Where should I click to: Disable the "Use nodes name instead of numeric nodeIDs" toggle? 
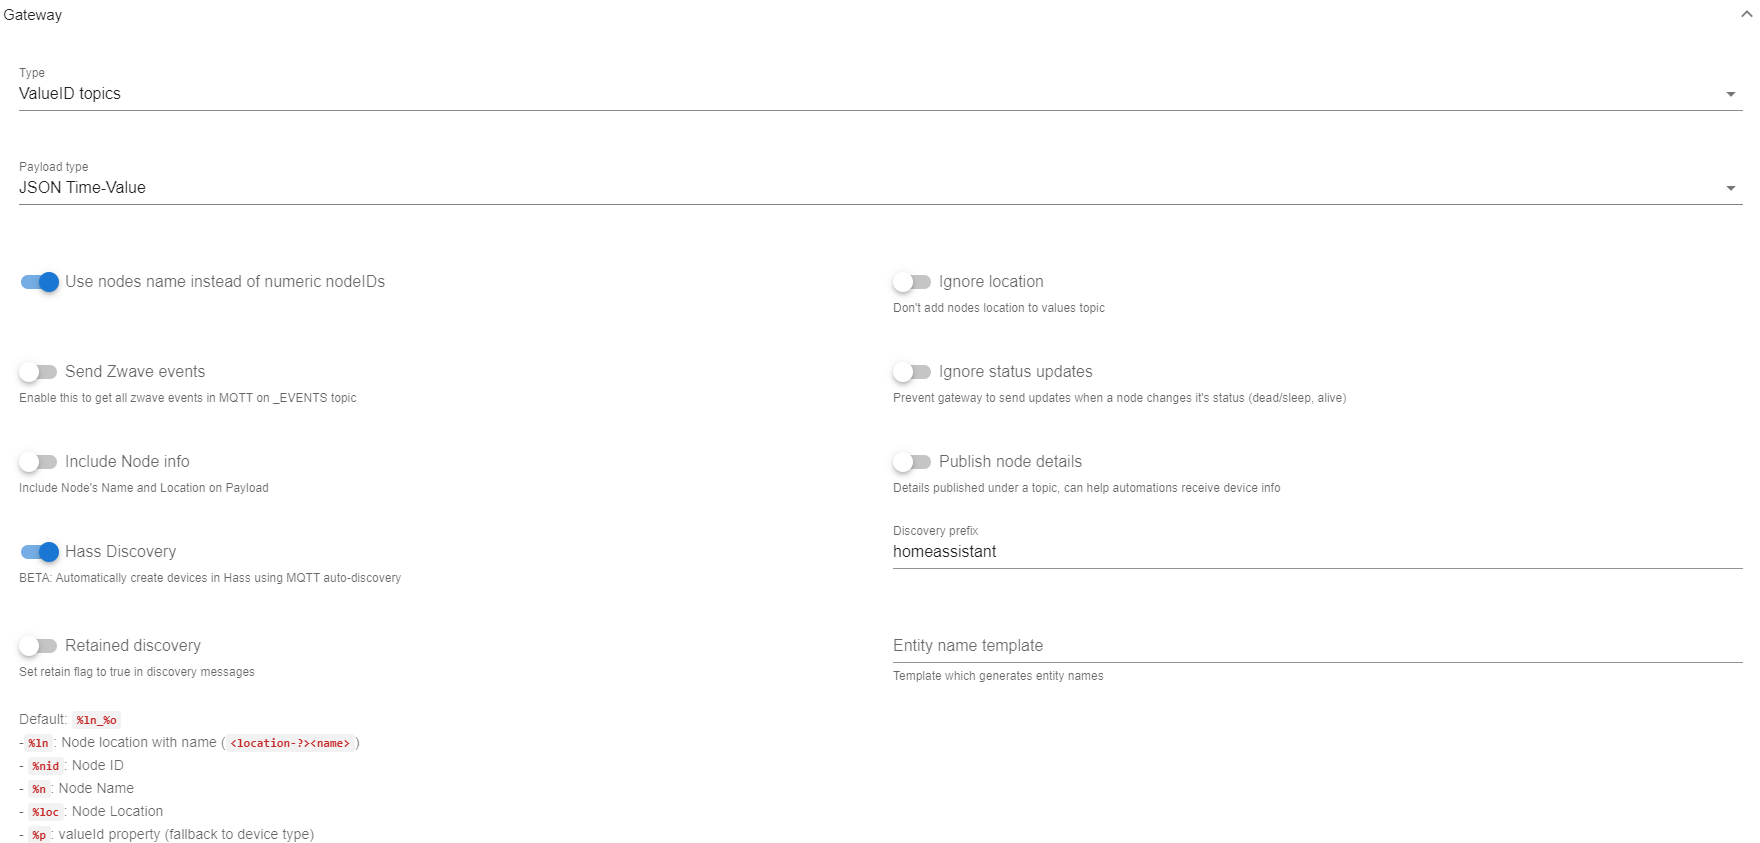coord(39,282)
